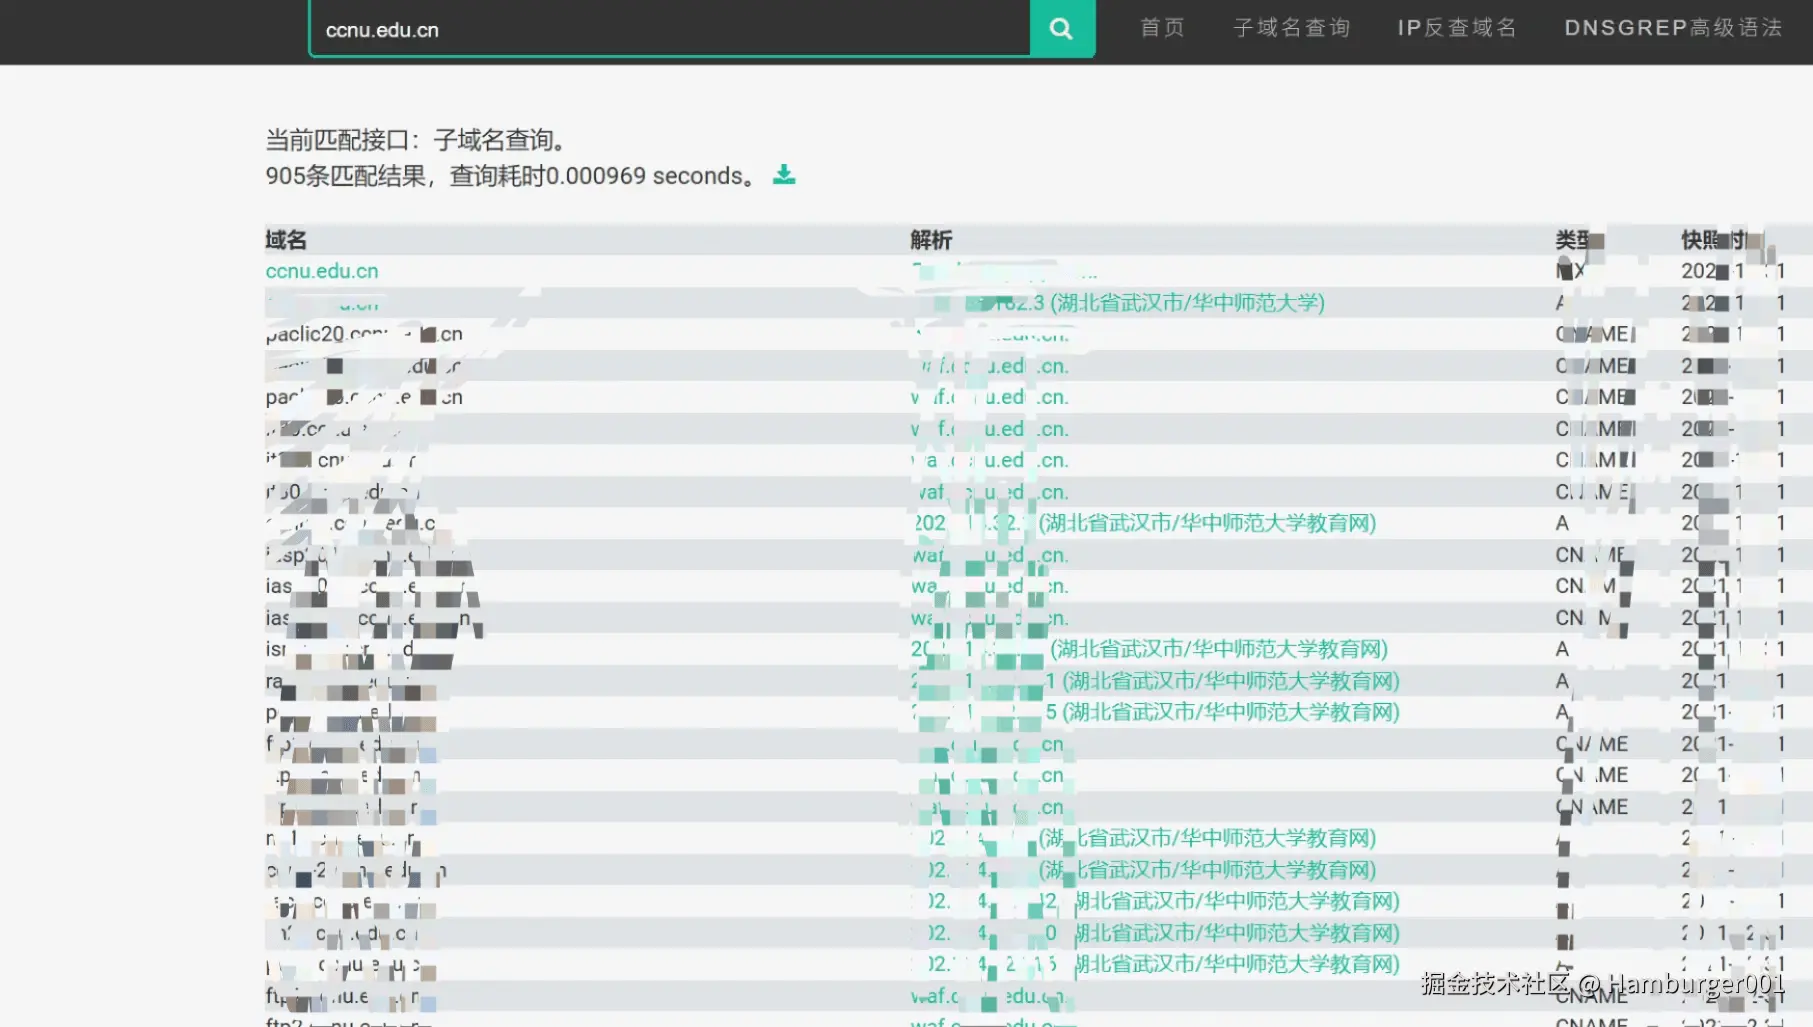Click the 域名 column header
The image size is (1813, 1027).
click(x=284, y=240)
